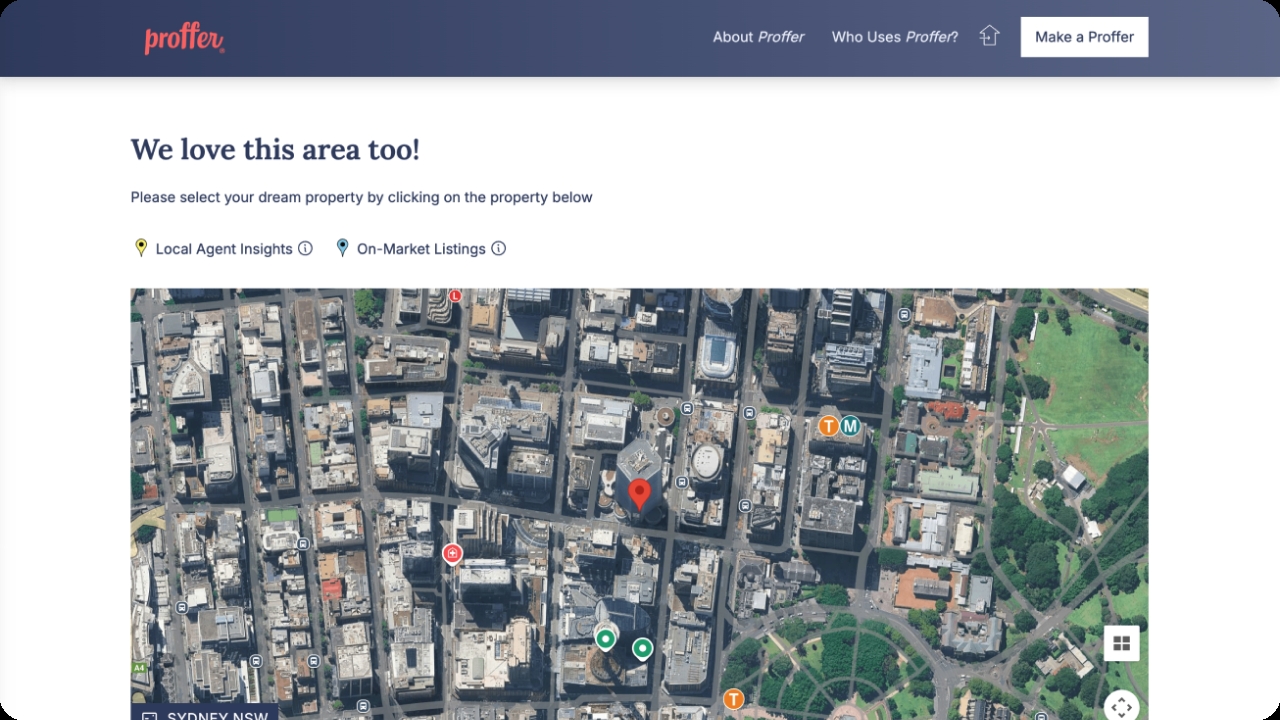The image size is (1280, 720).
Task: Click the home icon in the header
Action: (989, 36)
